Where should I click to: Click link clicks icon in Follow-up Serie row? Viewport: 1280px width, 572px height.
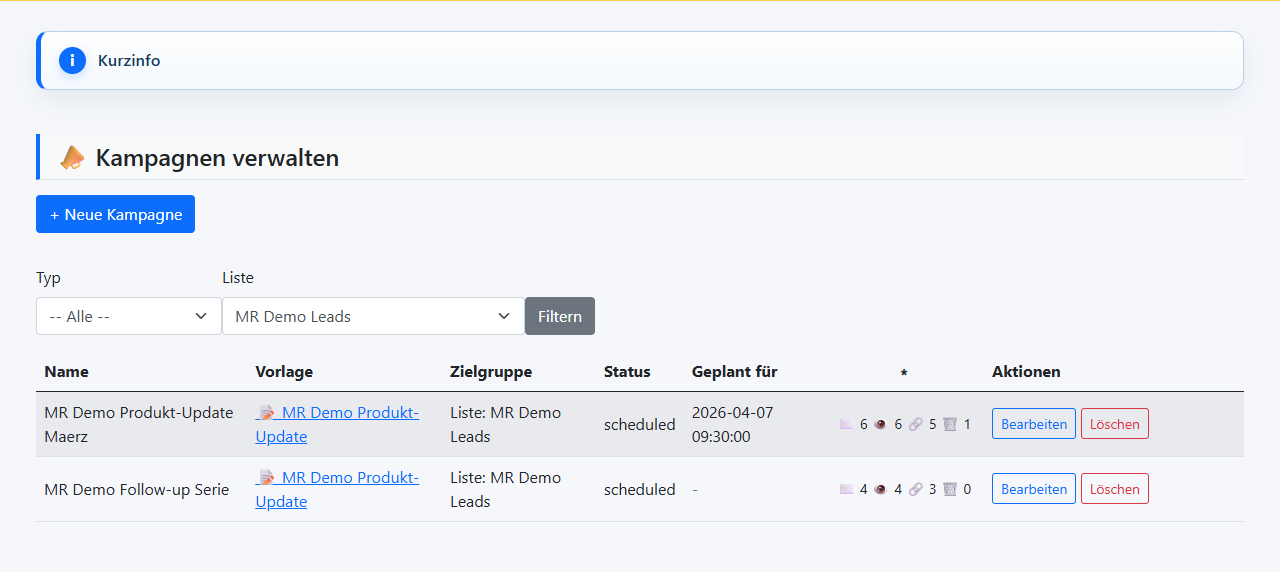[x=915, y=489]
